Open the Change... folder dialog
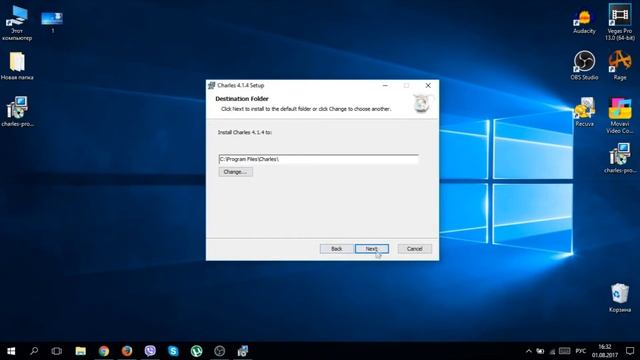Image resolution: width=640 pixels, height=360 pixels. pyautogui.click(x=236, y=172)
